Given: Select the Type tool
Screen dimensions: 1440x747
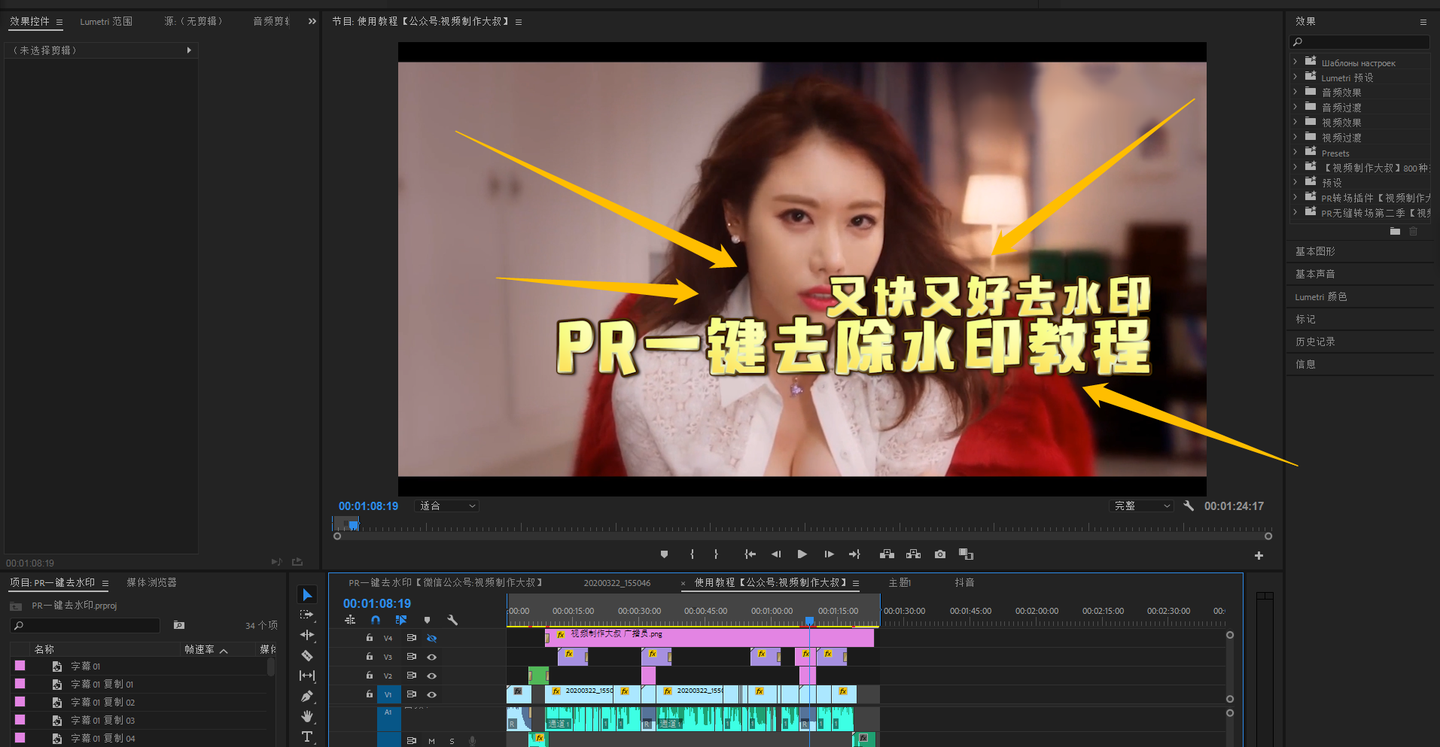Looking at the screenshot, I should click(x=307, y=737).
